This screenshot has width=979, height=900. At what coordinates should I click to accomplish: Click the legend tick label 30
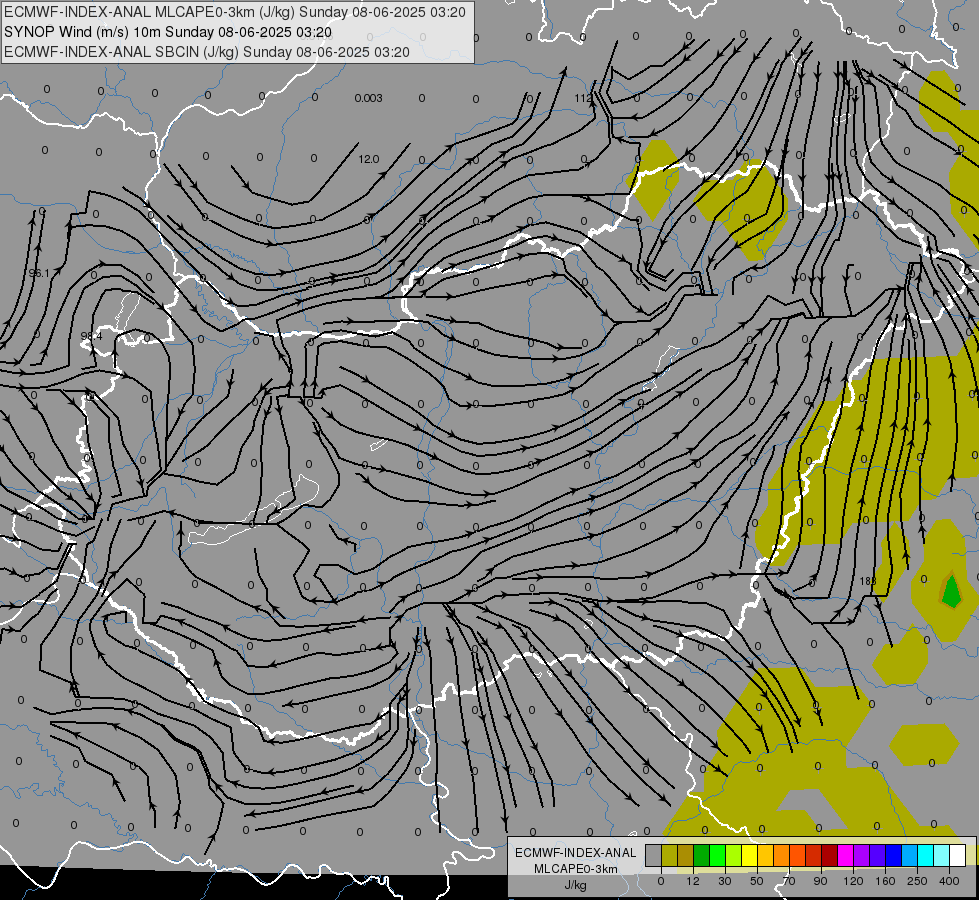pyautogui.click(x=725, y=881)
